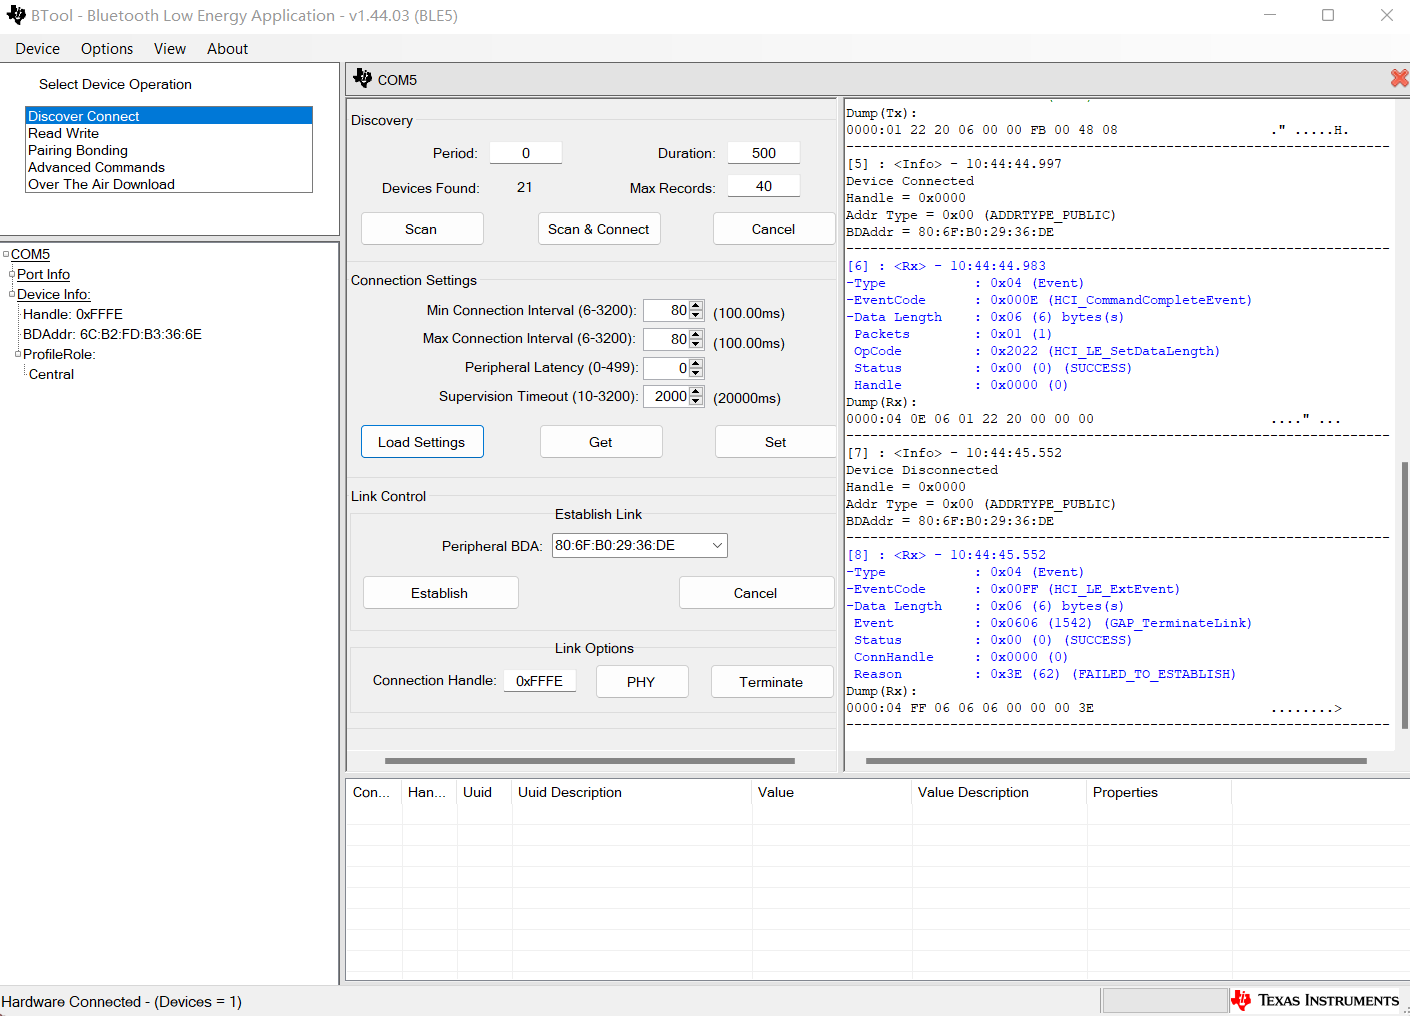Increase Min Connection Interval with up arrow
Screen dimensions: 1410x1016
click(x=696, y=305)
